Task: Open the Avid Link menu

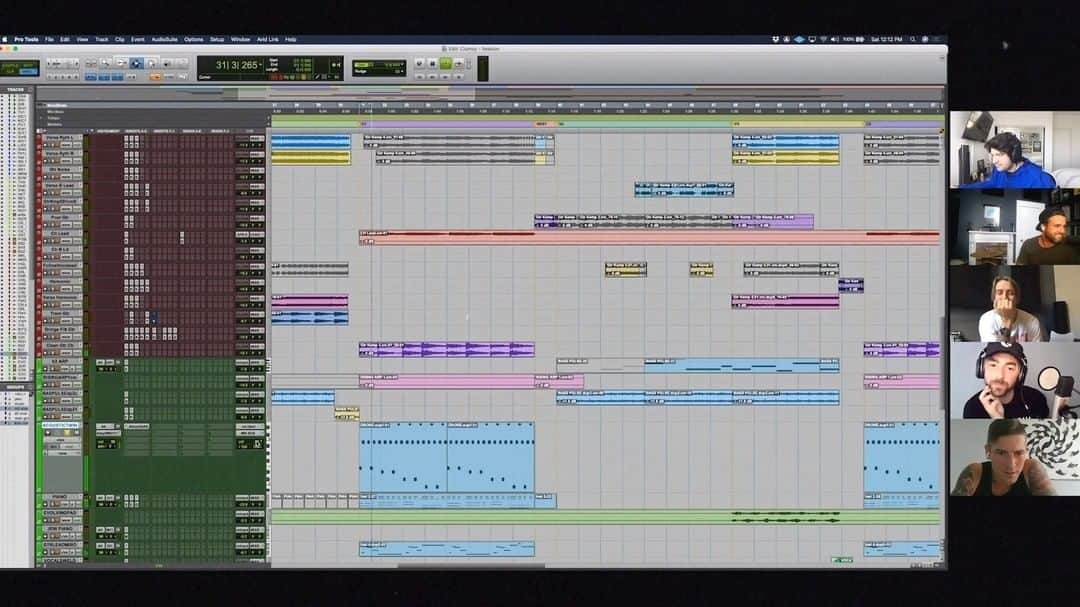Action: [x=267, y=39]
